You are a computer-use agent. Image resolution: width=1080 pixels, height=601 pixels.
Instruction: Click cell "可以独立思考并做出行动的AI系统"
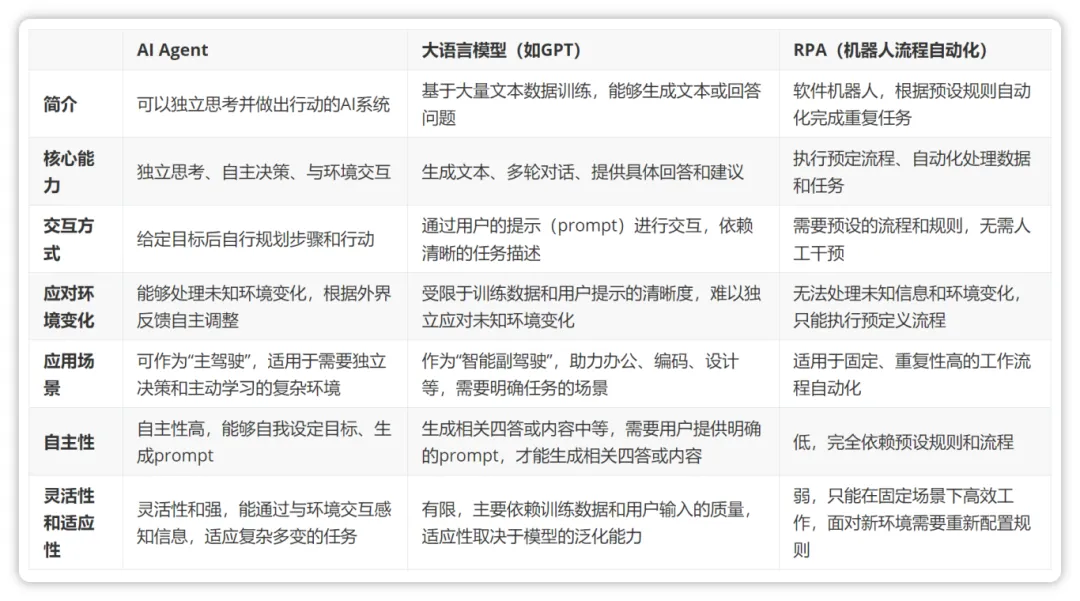(x=263, y=104)
